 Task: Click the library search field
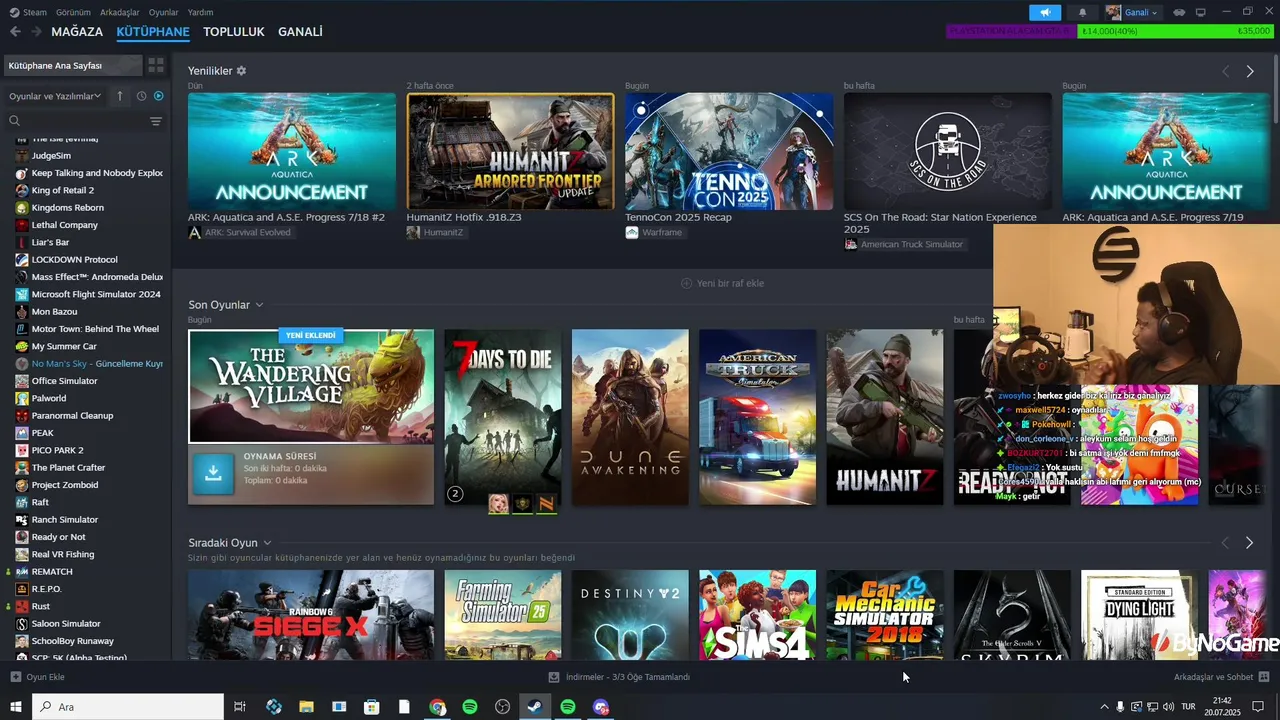point(75,121)
